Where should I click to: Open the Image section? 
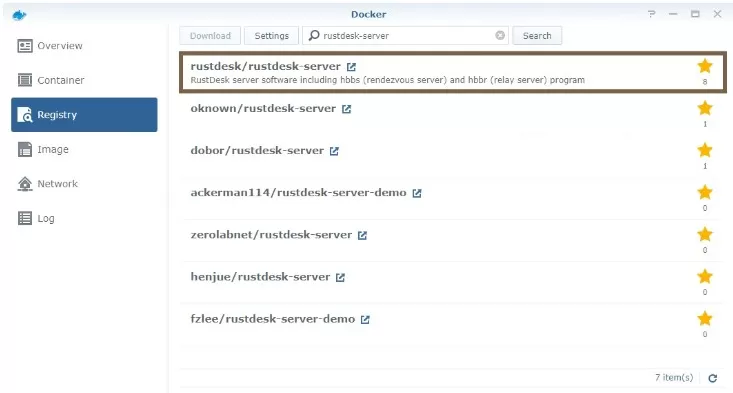(x=84, y=149)
